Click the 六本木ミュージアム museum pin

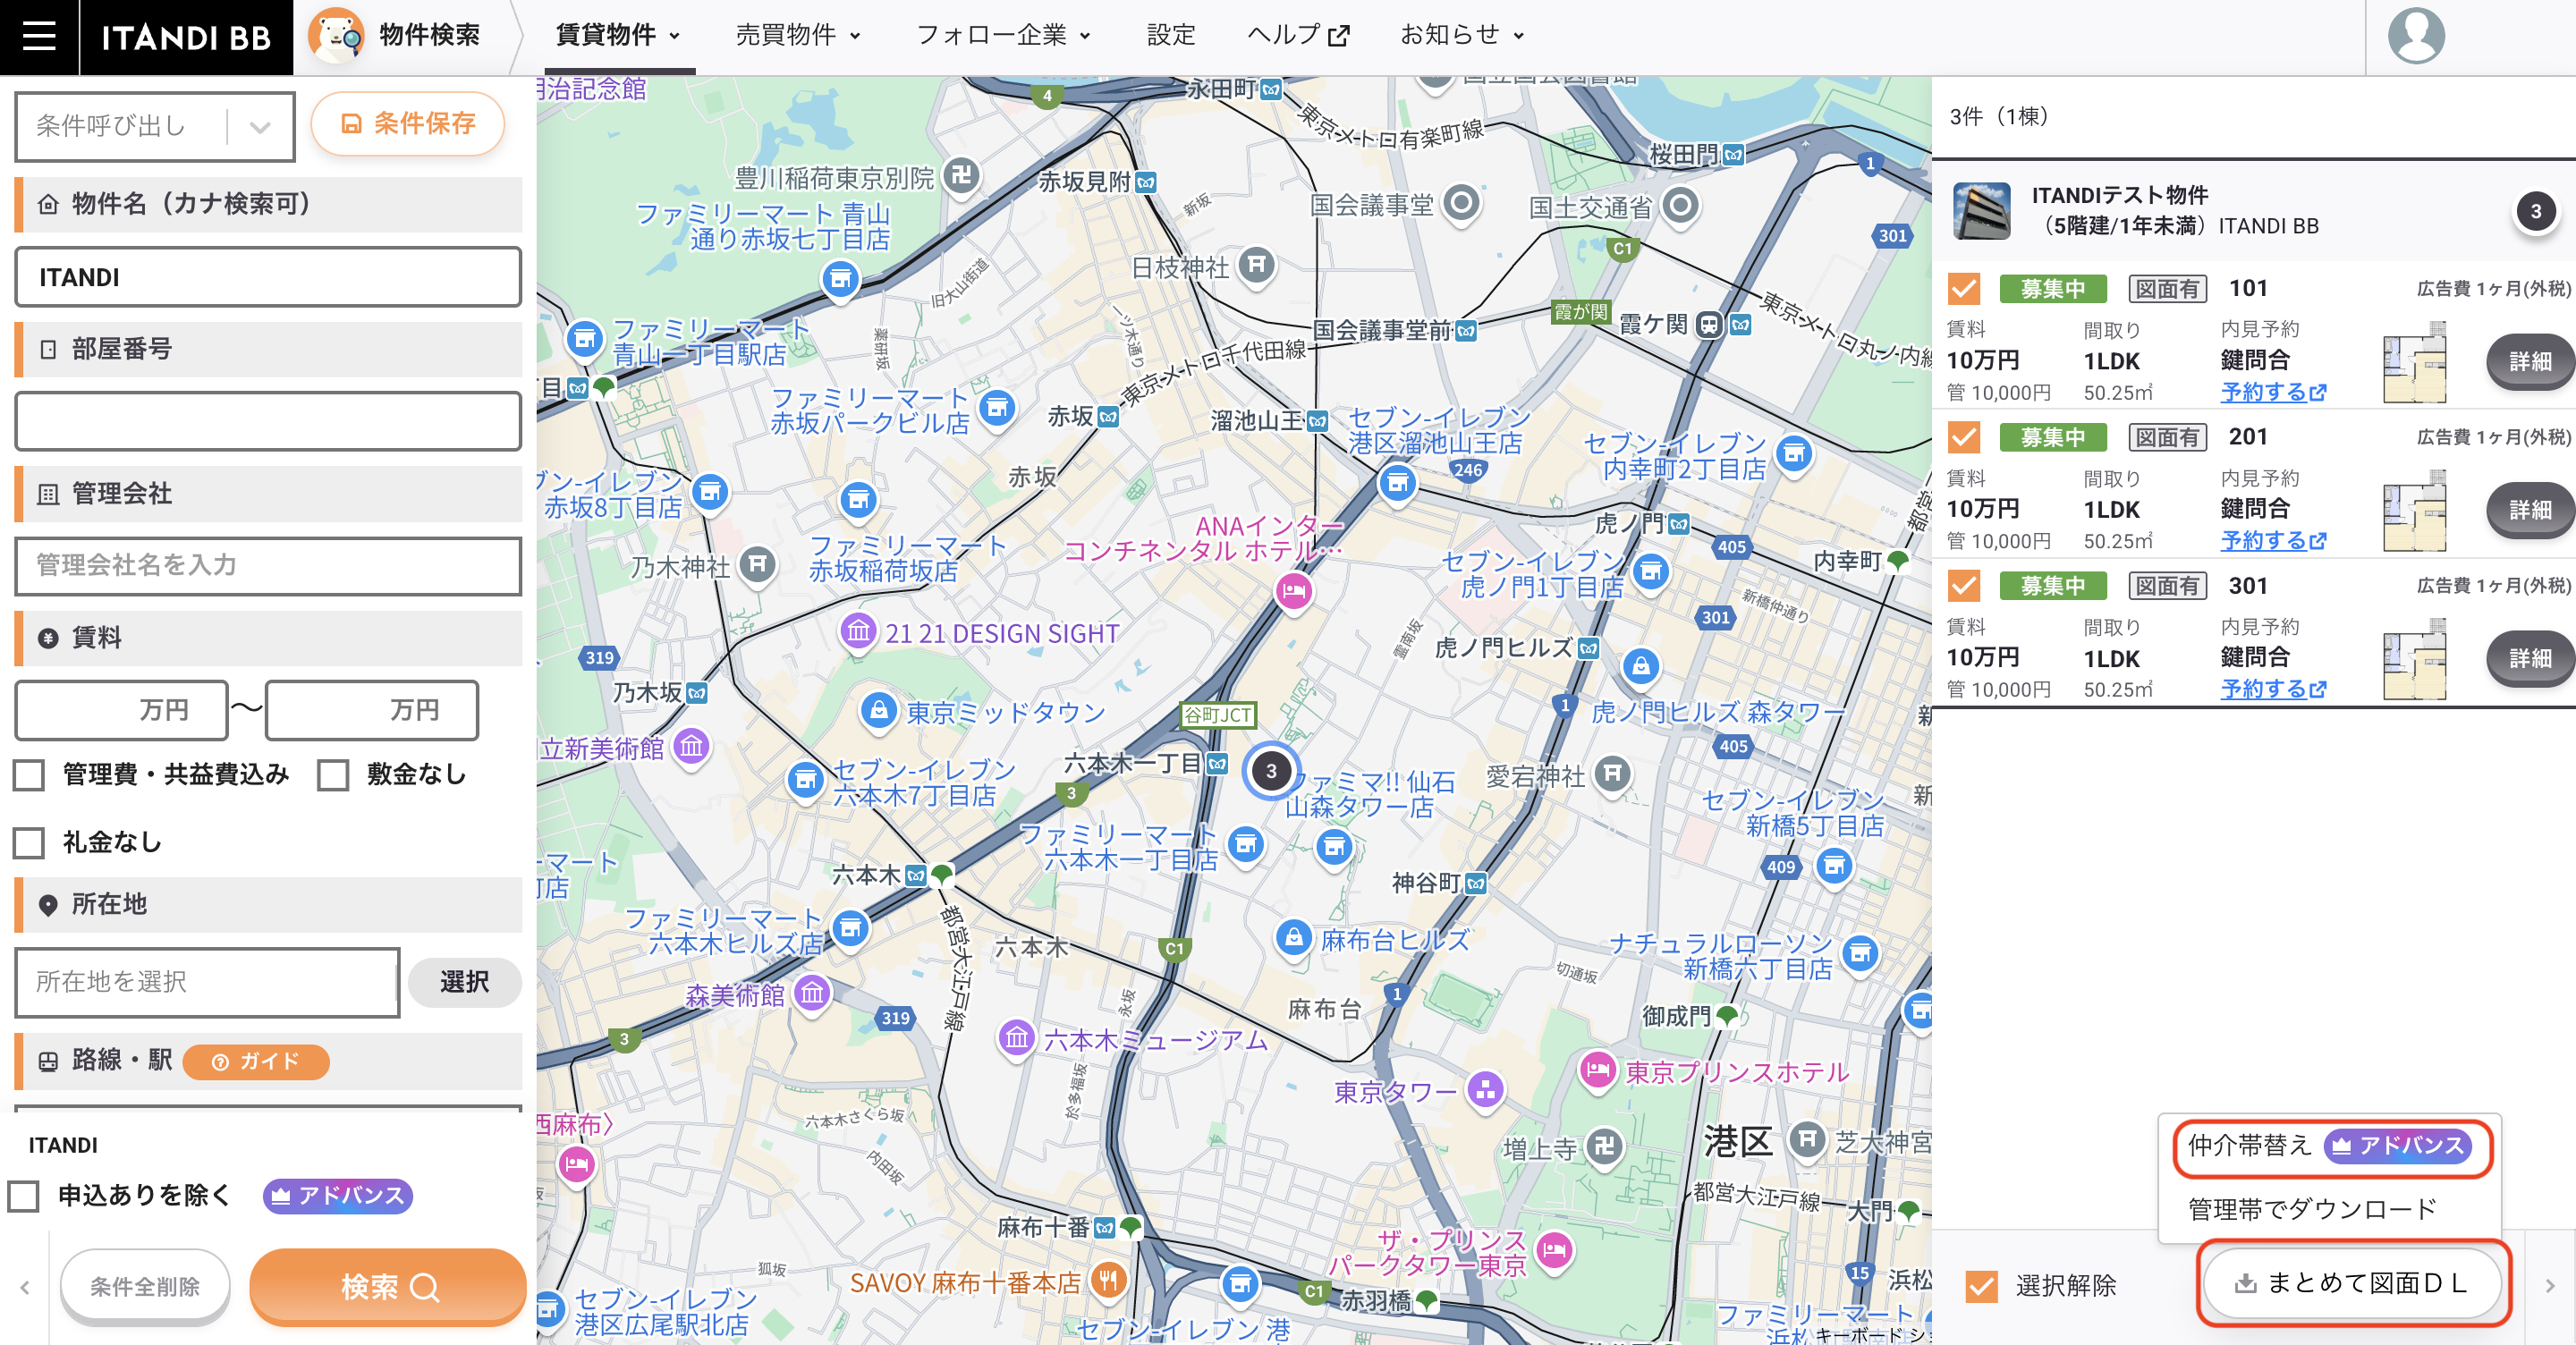tap(1016, 1038)
